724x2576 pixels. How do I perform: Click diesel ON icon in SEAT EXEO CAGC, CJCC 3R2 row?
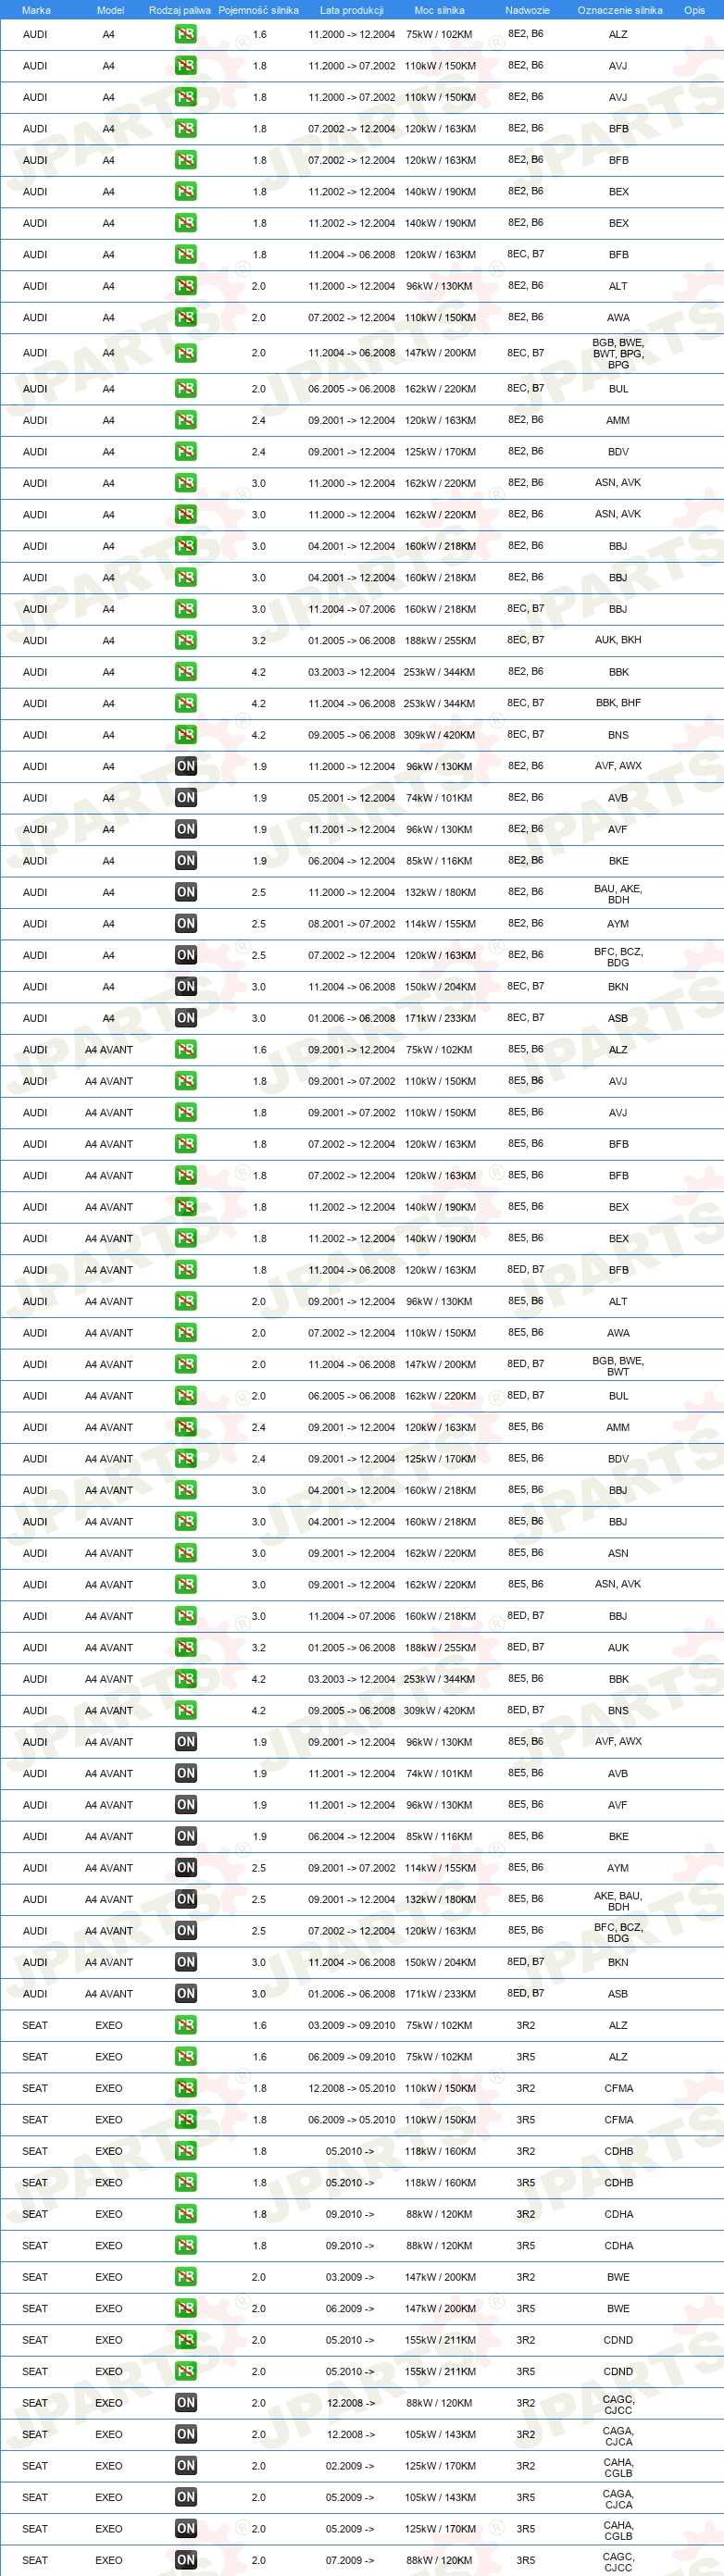click(186, 2403)
